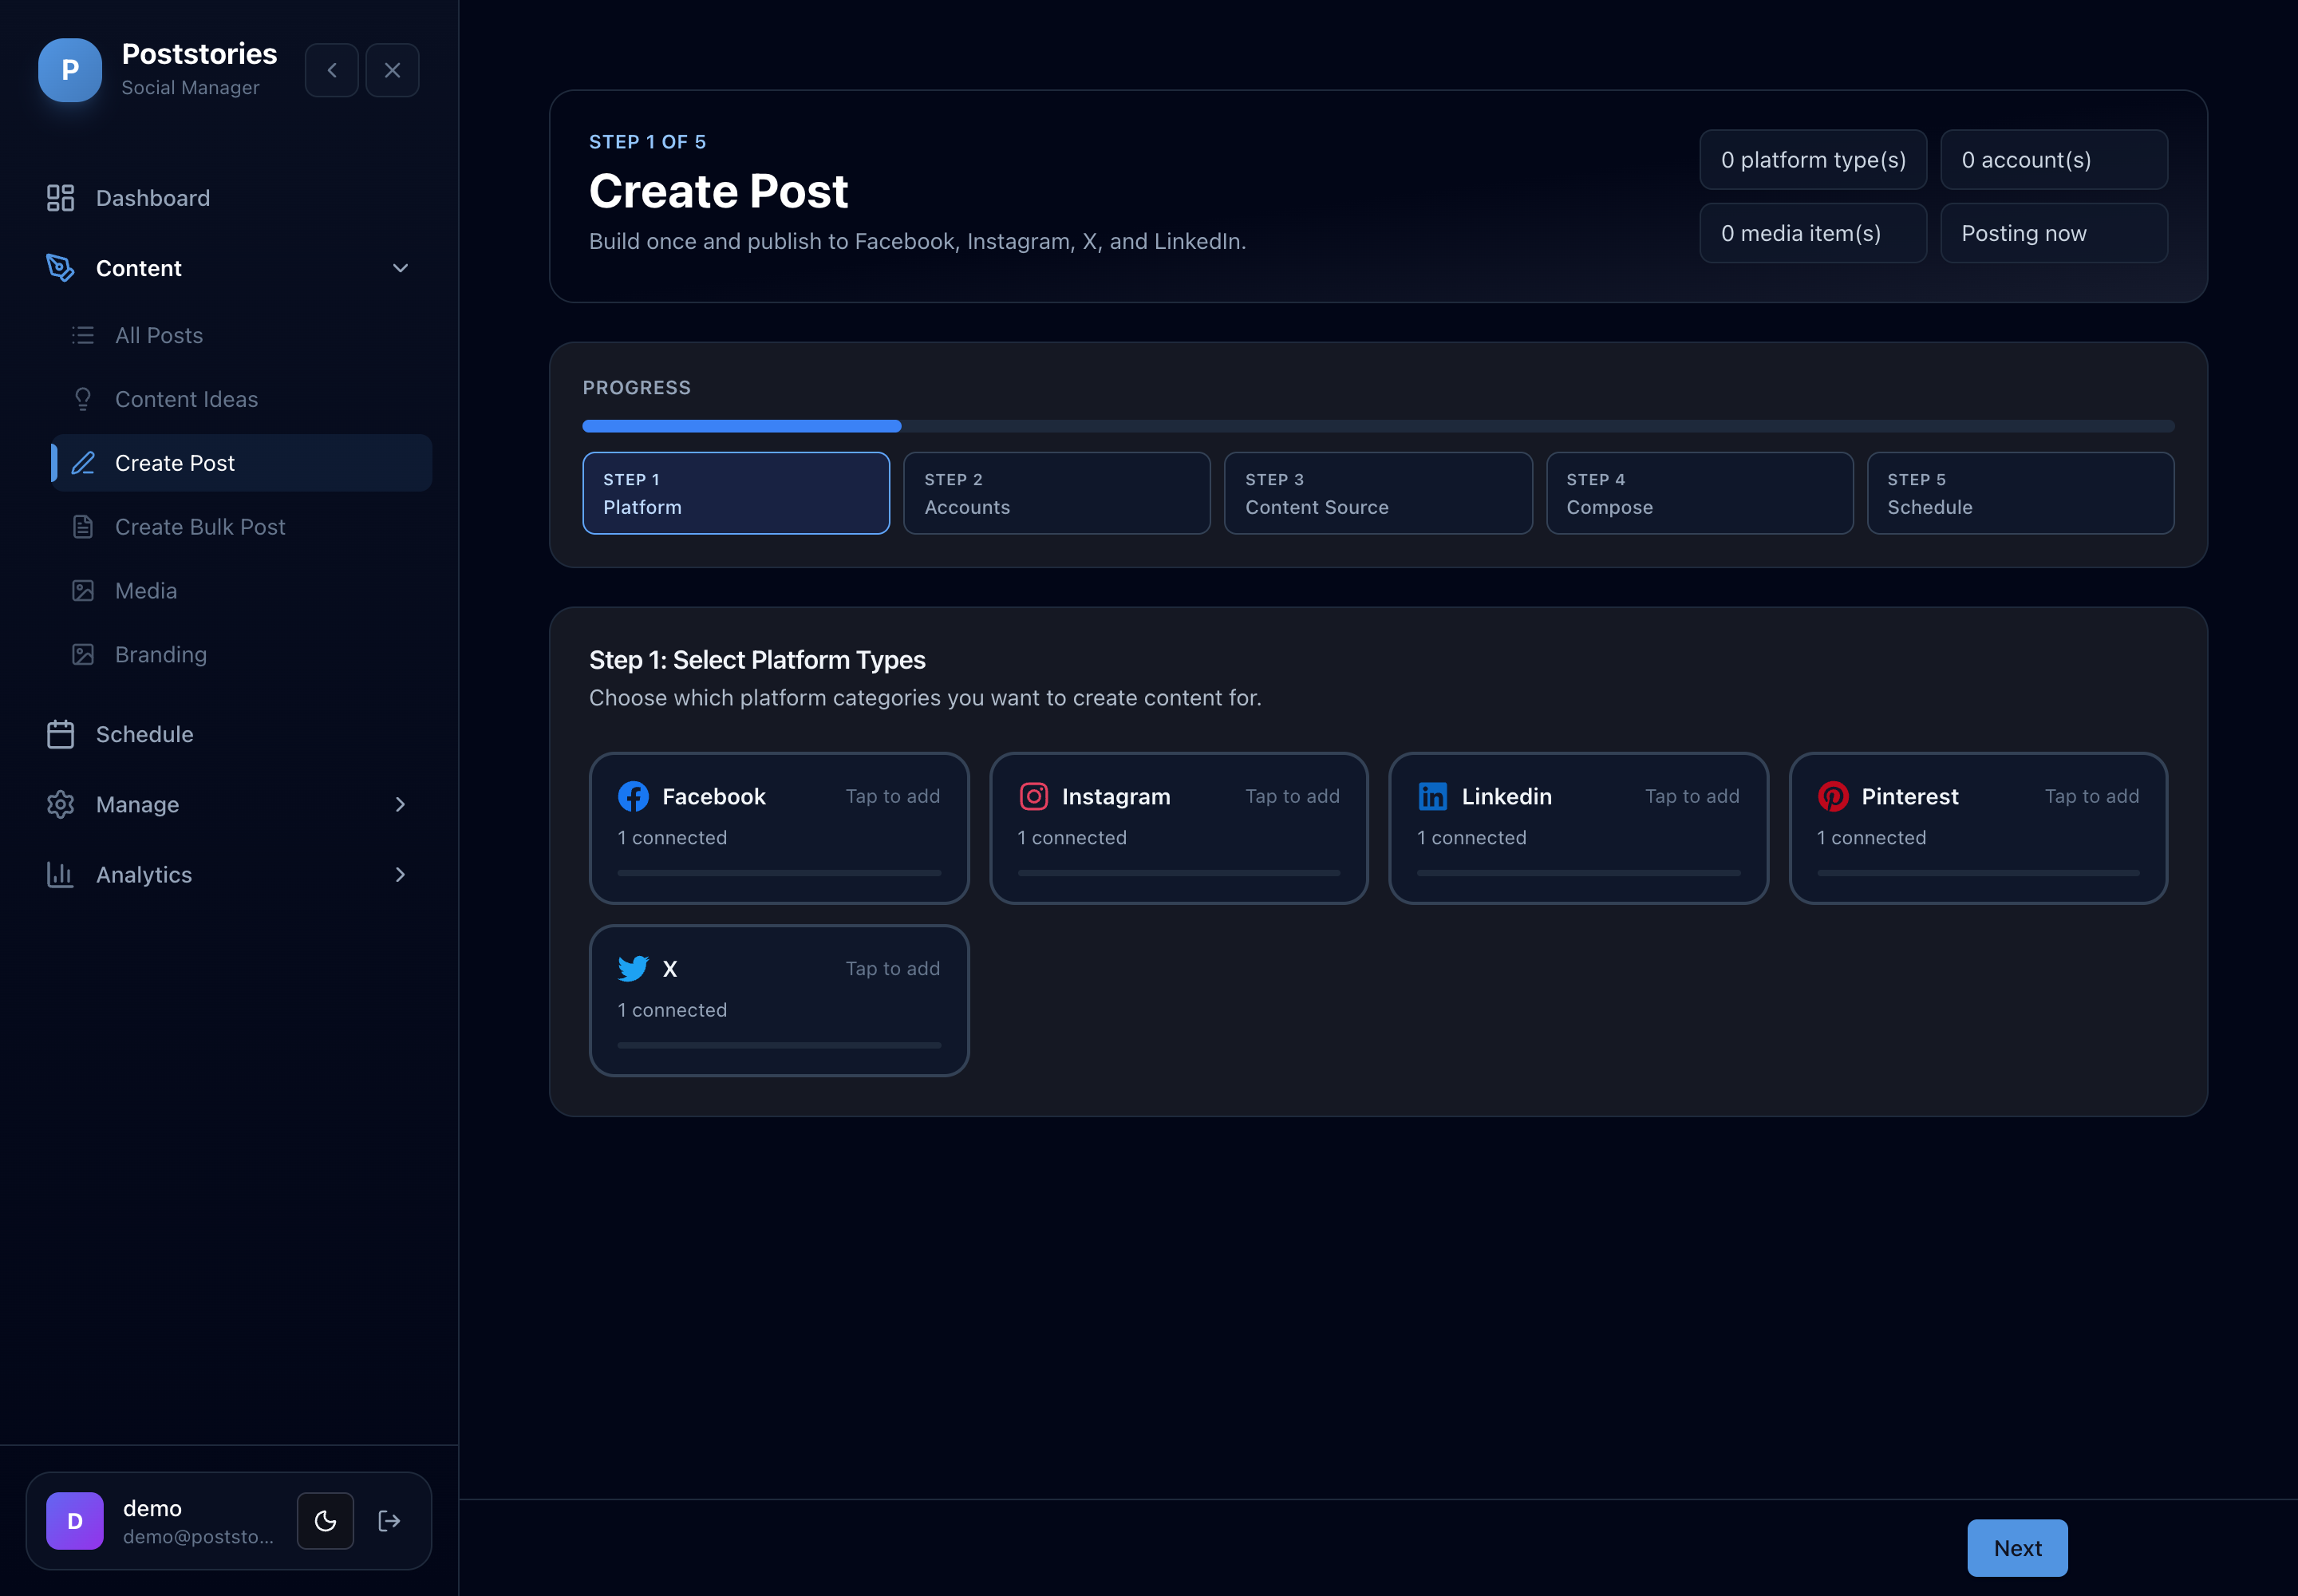Click the Poststories P logo
Screen dimensions: 2298x1596
click(70, 70)
